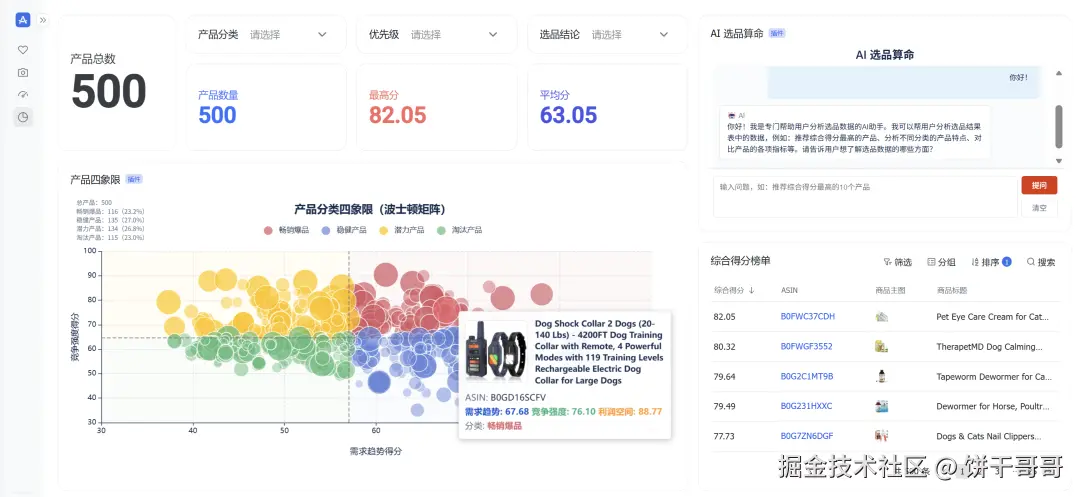Viewport: 1080px width, 497px height.
Task: Open the heart favorites sidebar icon
Action: click(23, 50)
